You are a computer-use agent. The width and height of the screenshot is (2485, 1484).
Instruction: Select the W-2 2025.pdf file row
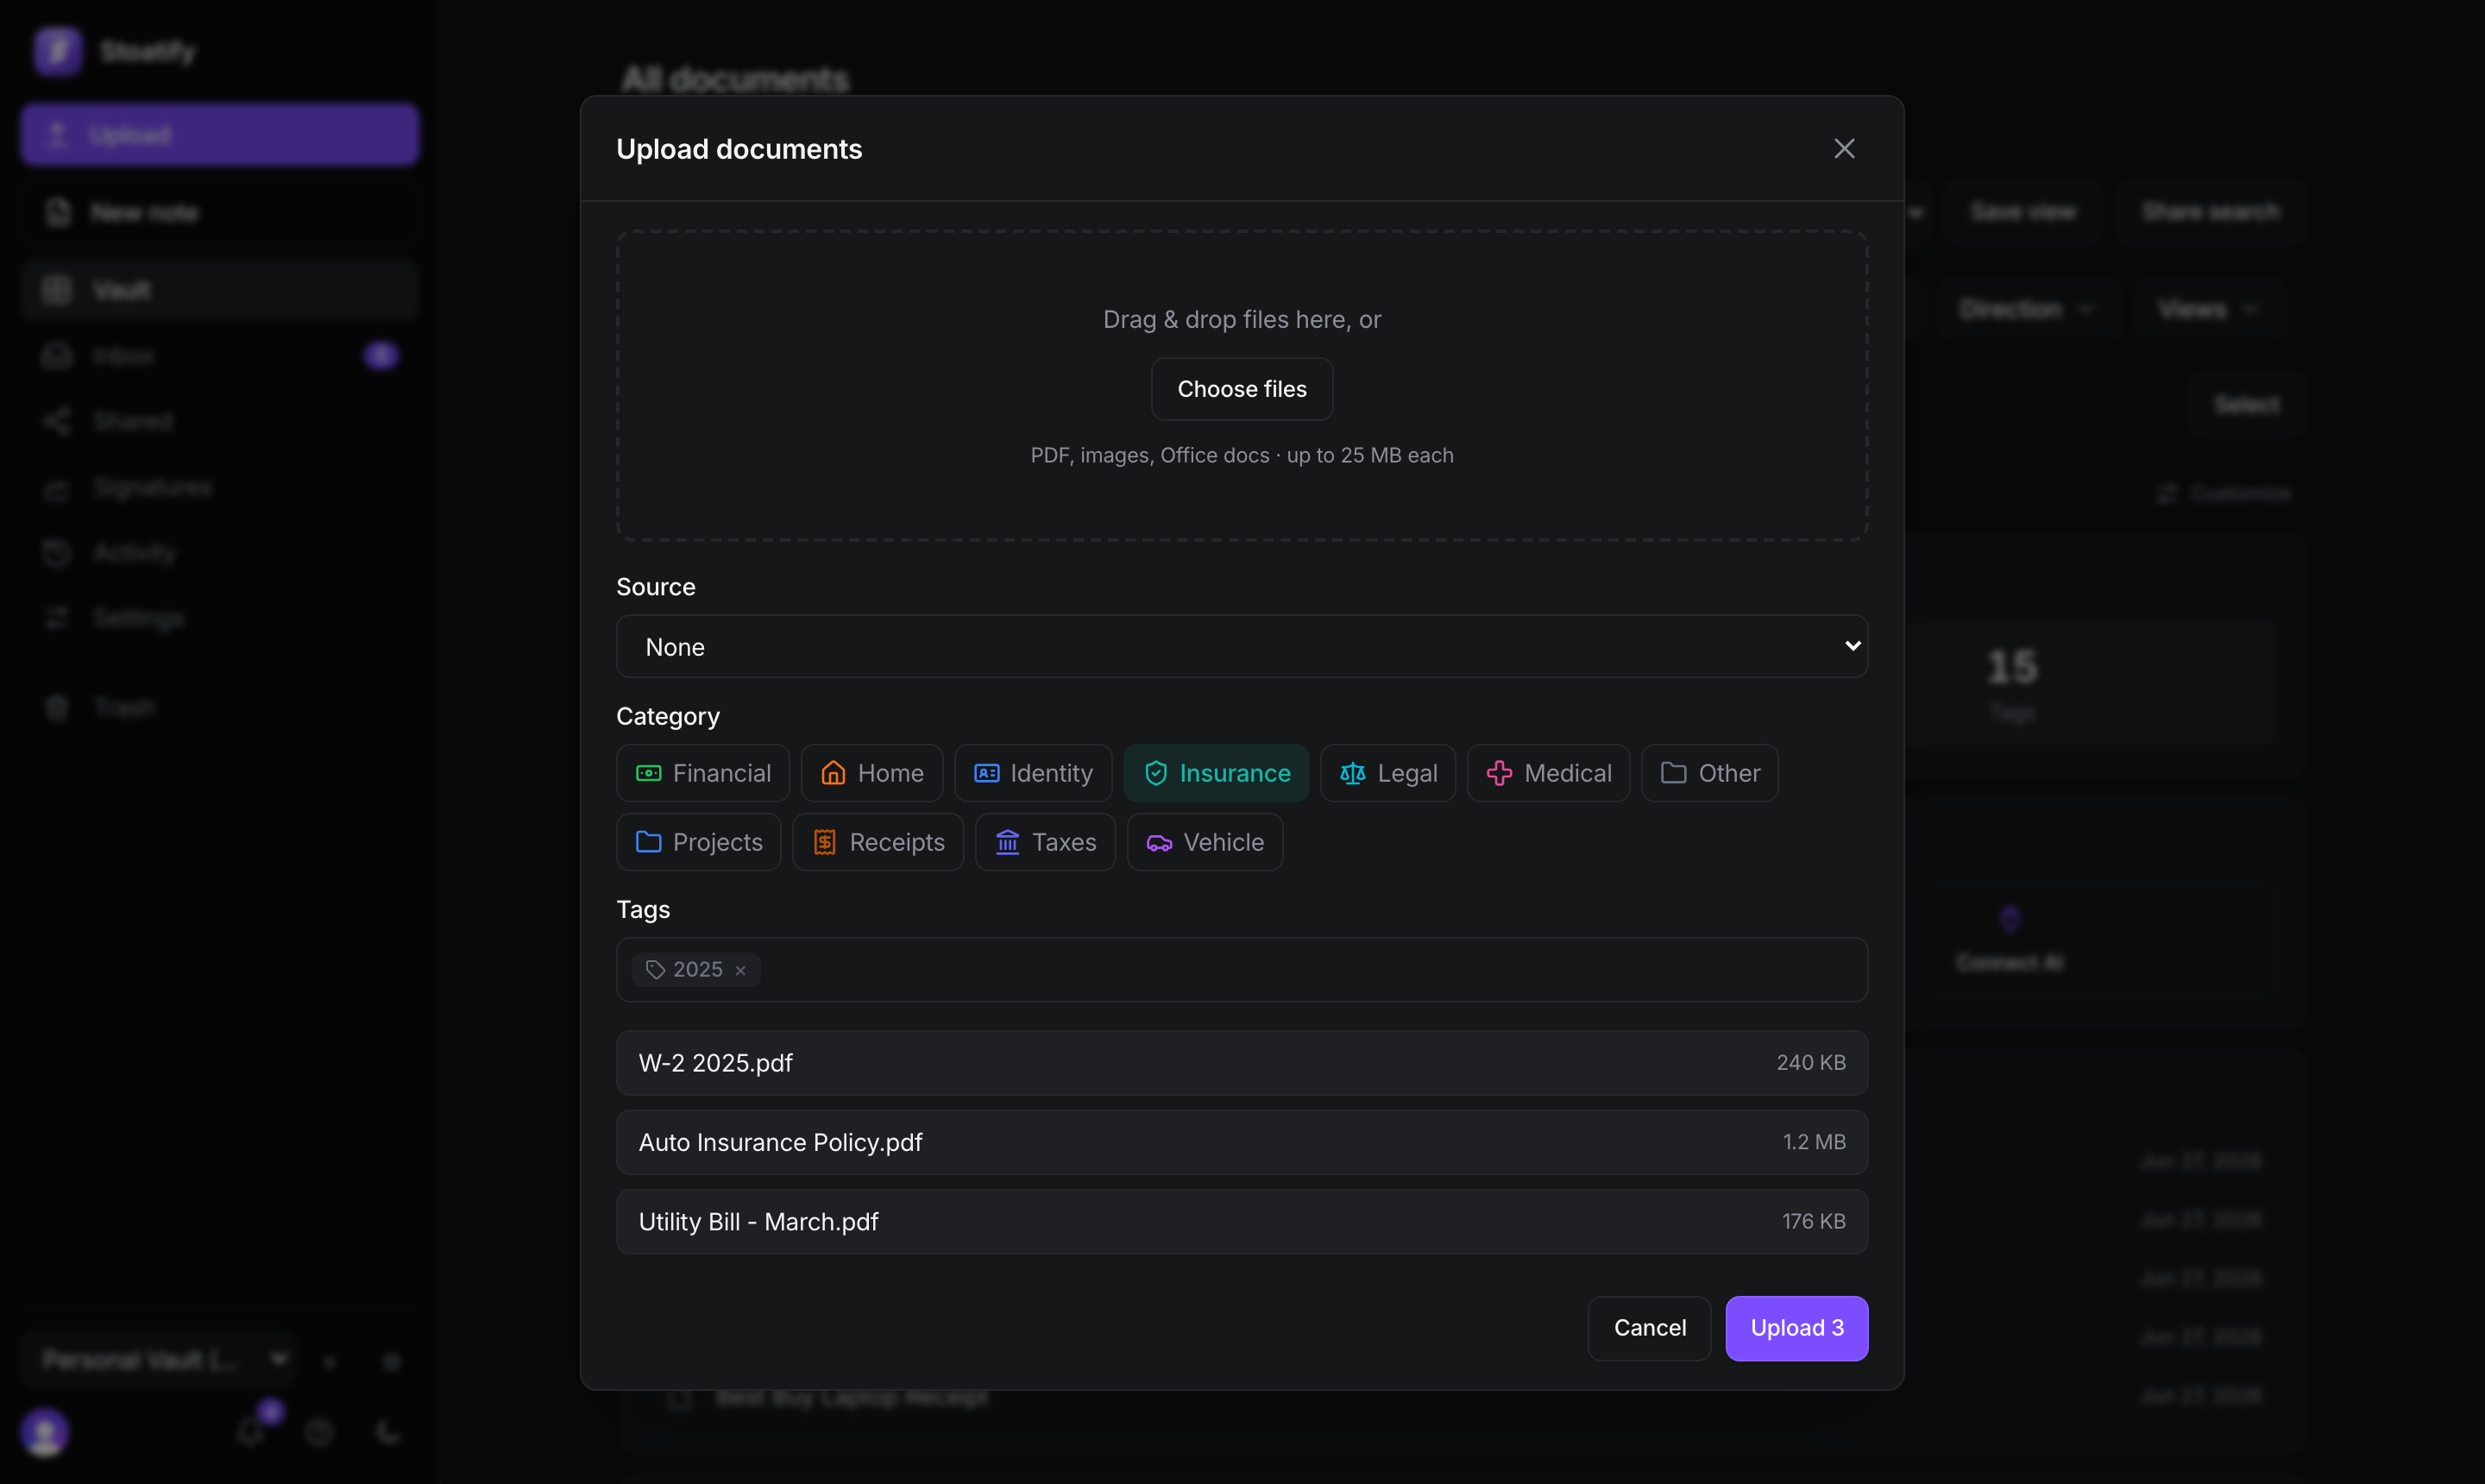coord(1242,1063)
